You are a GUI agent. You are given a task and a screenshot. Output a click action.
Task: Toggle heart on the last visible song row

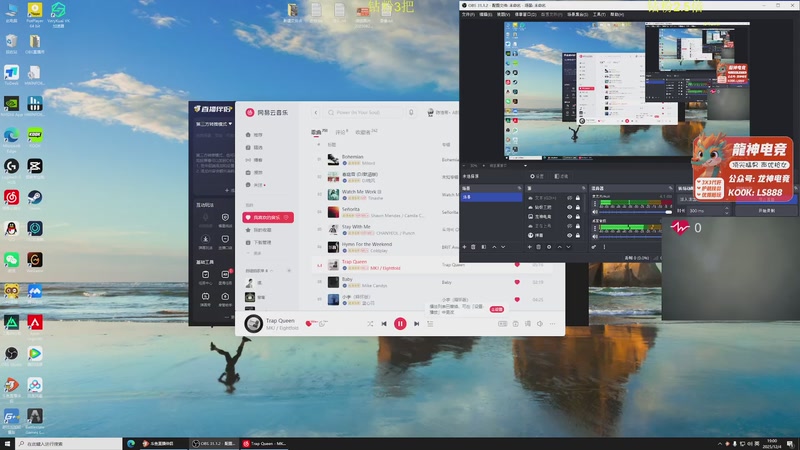[517, 299]
